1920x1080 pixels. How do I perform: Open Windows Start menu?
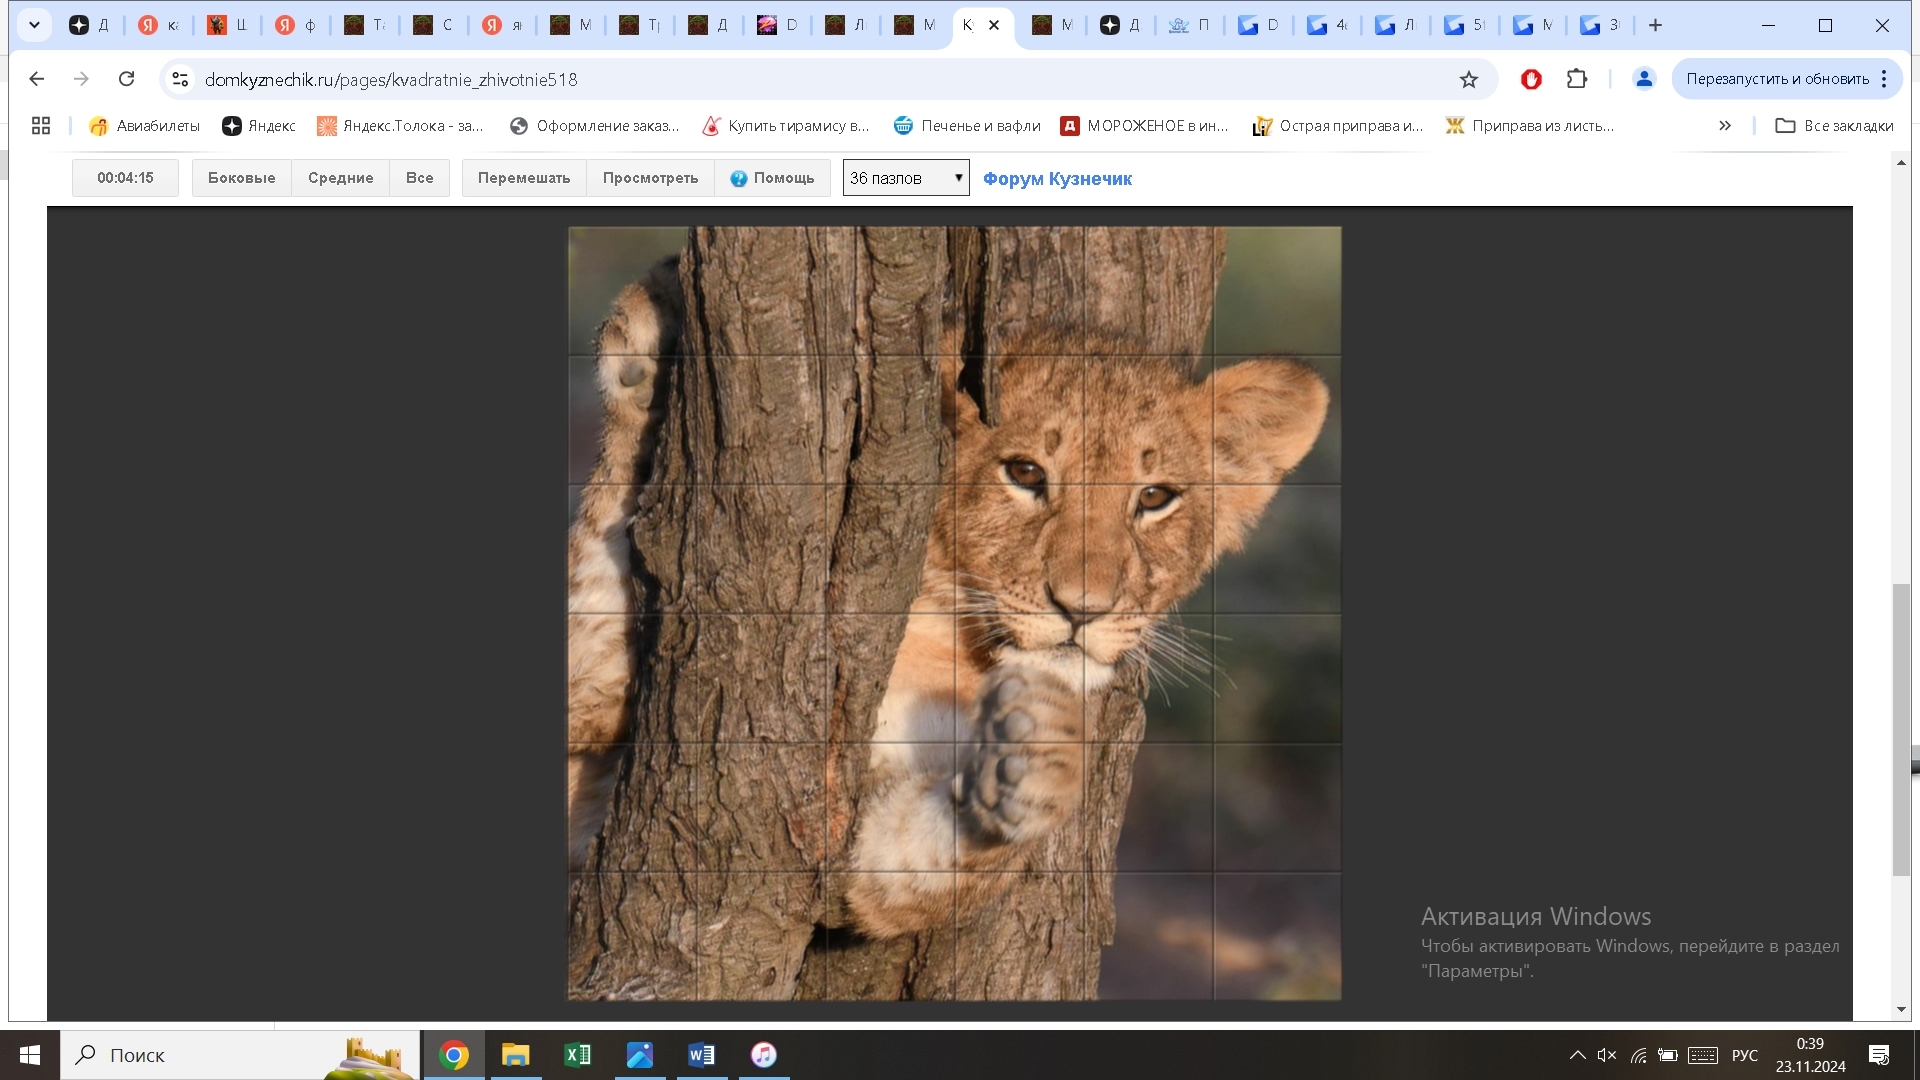pos(30,1055)
